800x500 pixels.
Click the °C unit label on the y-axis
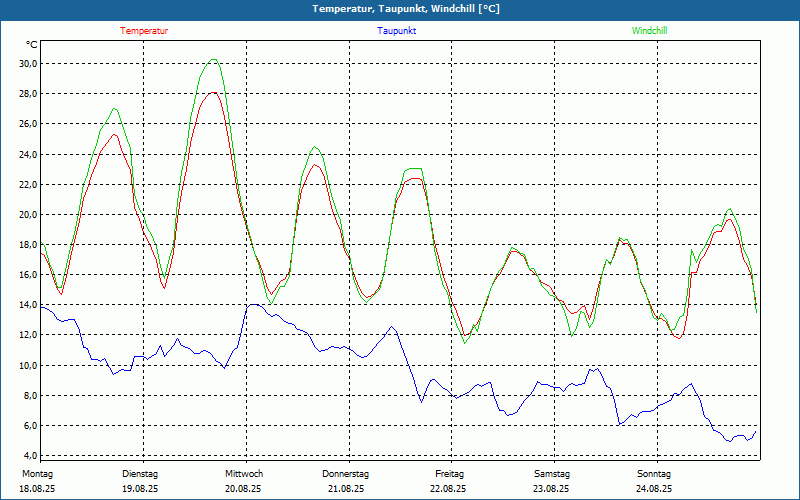(32, 45)
